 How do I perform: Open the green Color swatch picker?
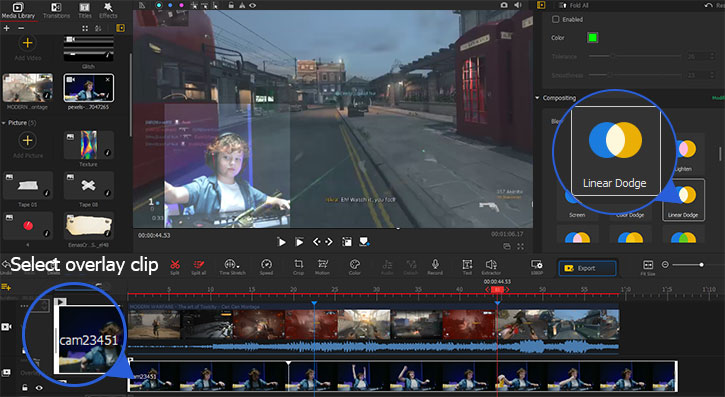(x=592, y=37)
